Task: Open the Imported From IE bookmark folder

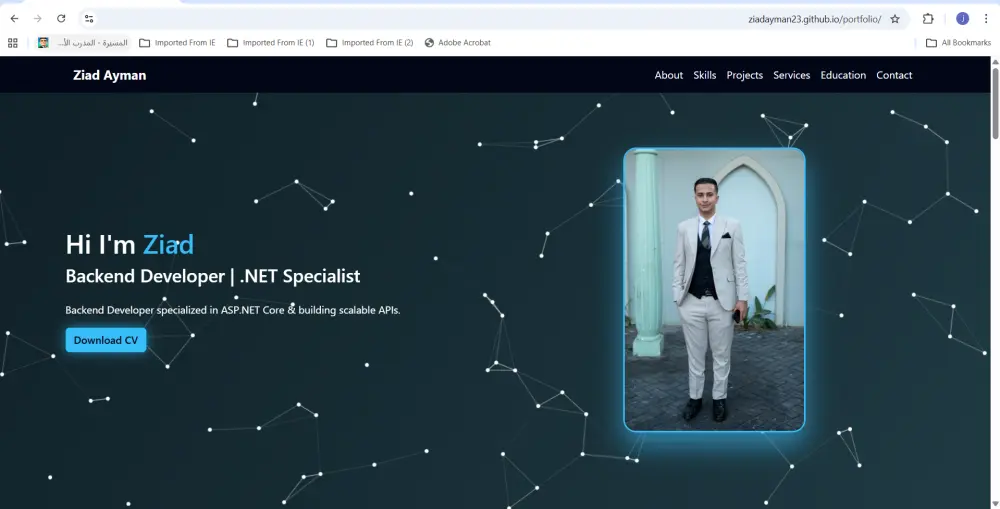Action: pos(177,43)
